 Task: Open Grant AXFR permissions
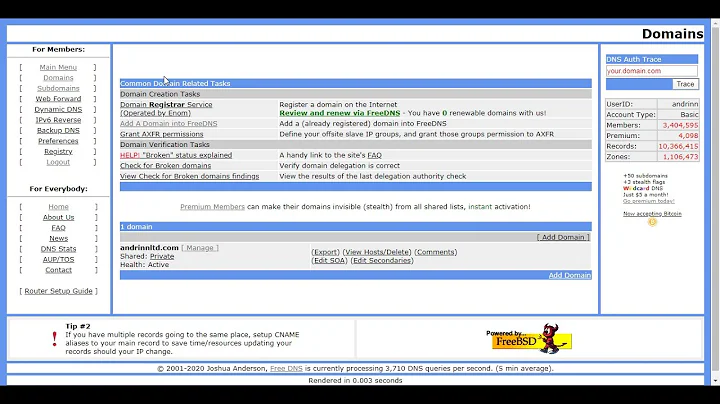tap(162, 134)
